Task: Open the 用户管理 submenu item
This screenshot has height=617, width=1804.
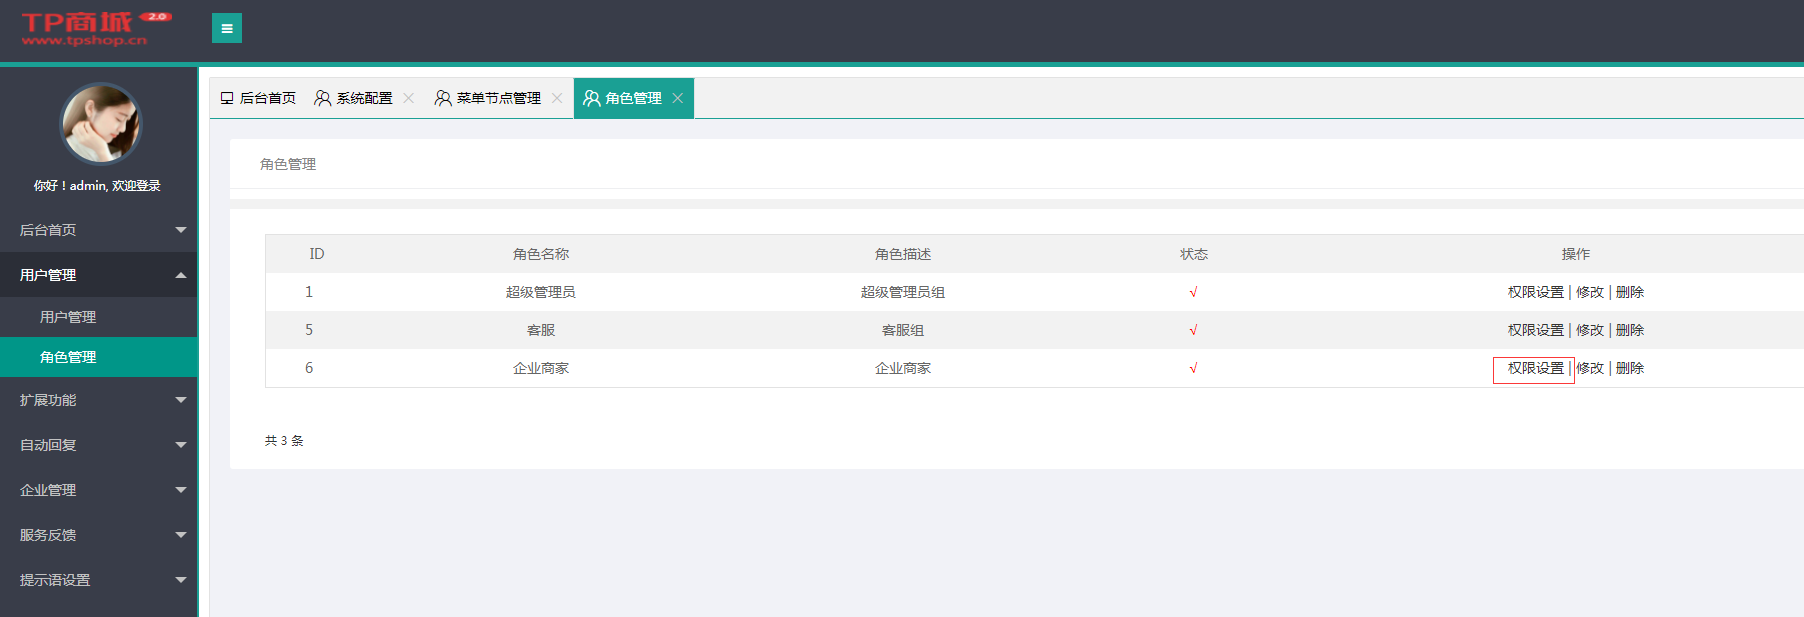Action: coord(68,317)
